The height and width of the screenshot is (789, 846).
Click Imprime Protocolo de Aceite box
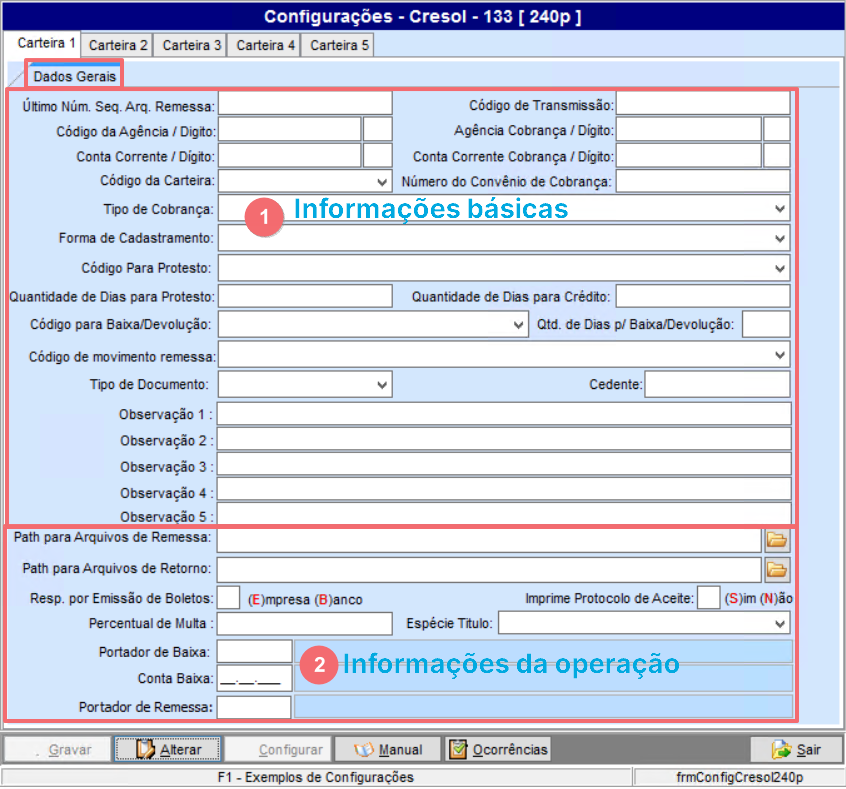click(x=708, y=598)
